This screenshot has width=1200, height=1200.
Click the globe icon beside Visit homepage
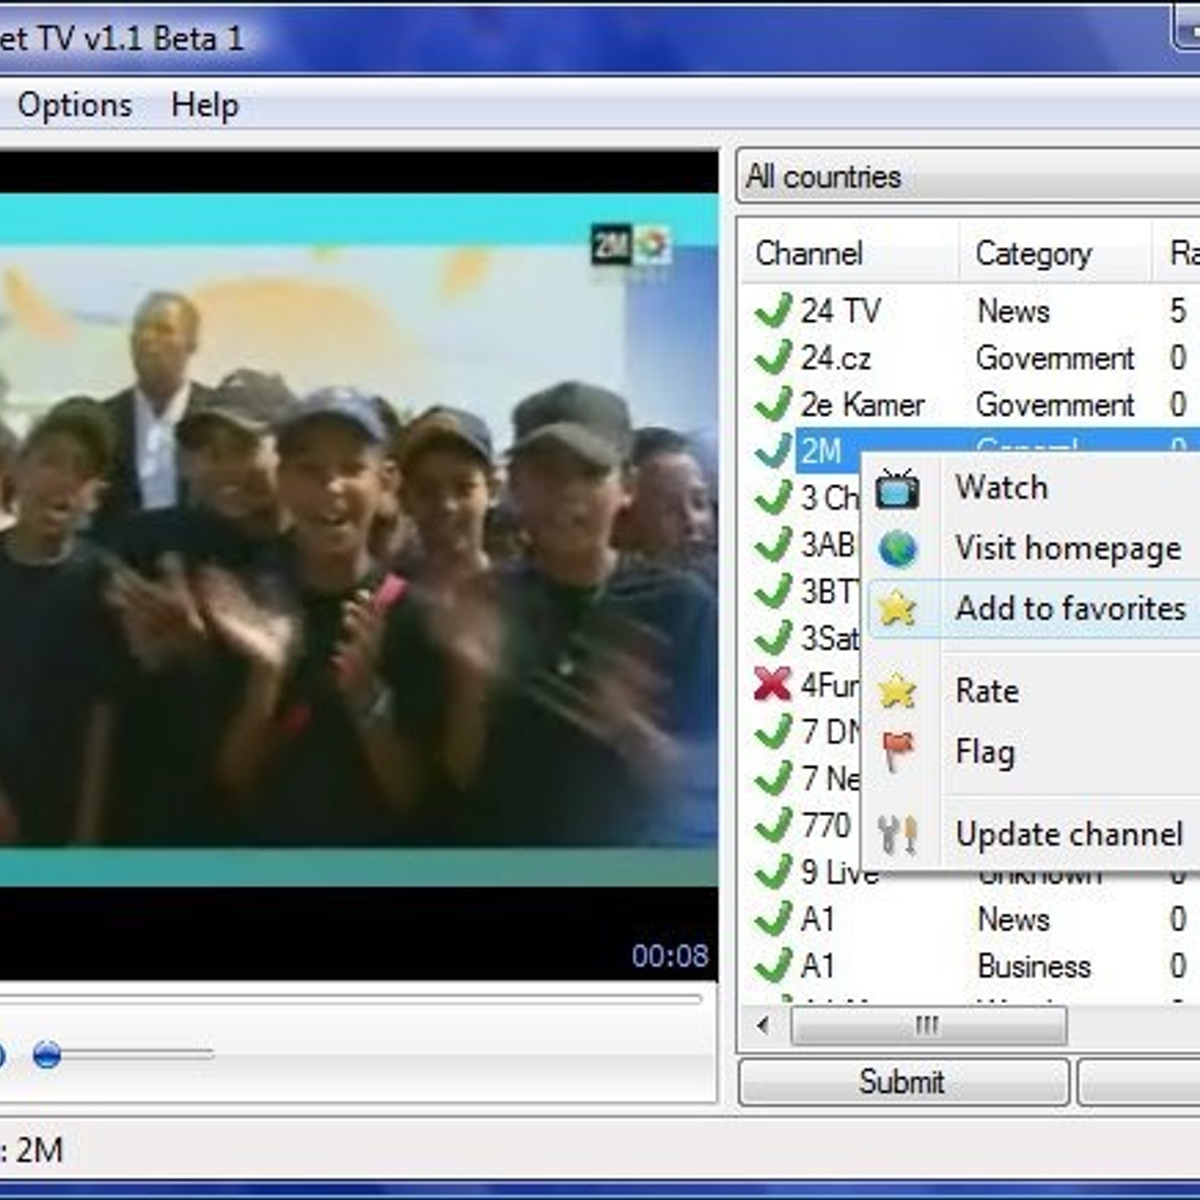pos(898,548)
